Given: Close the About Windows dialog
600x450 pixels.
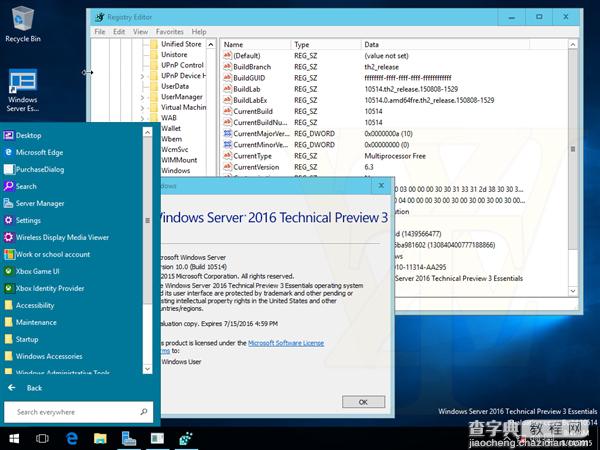Looking at the screenshot, I should [381, 186].
